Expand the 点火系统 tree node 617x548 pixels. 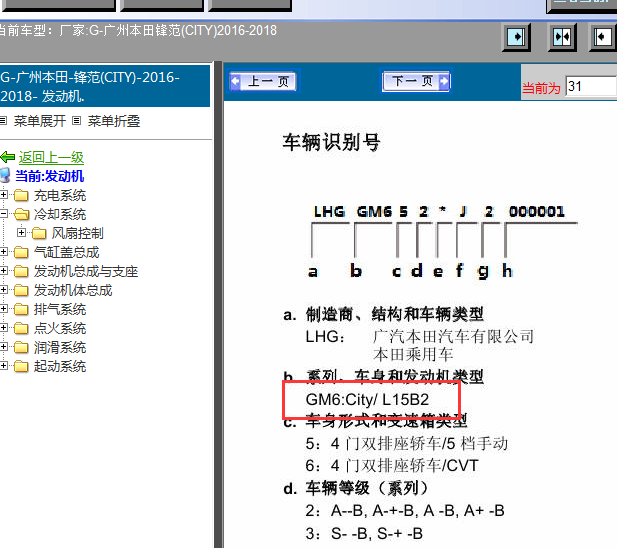pos(4,328)
